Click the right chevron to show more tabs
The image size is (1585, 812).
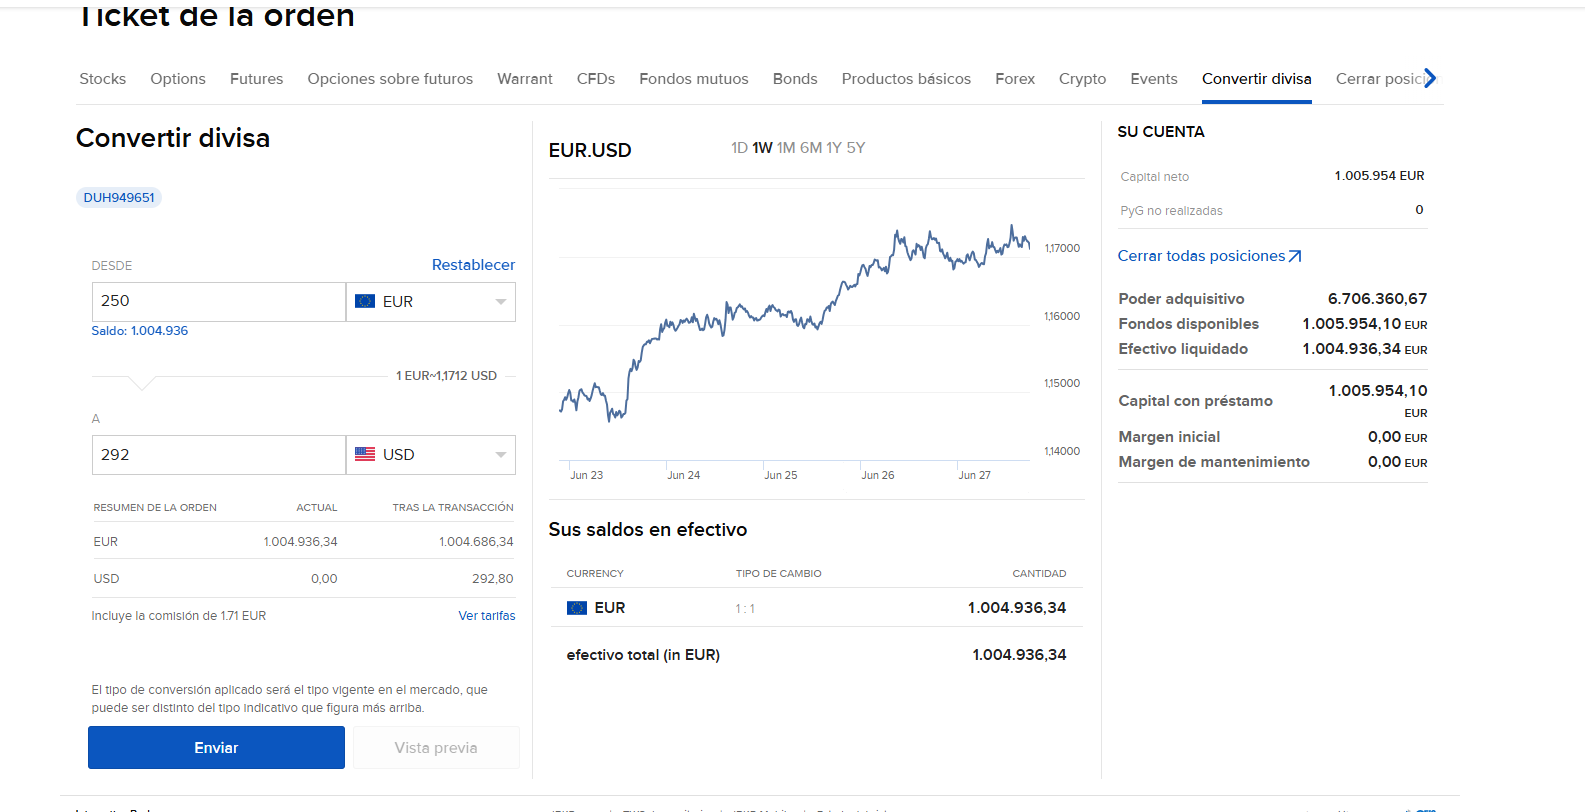pos(1430,78)
